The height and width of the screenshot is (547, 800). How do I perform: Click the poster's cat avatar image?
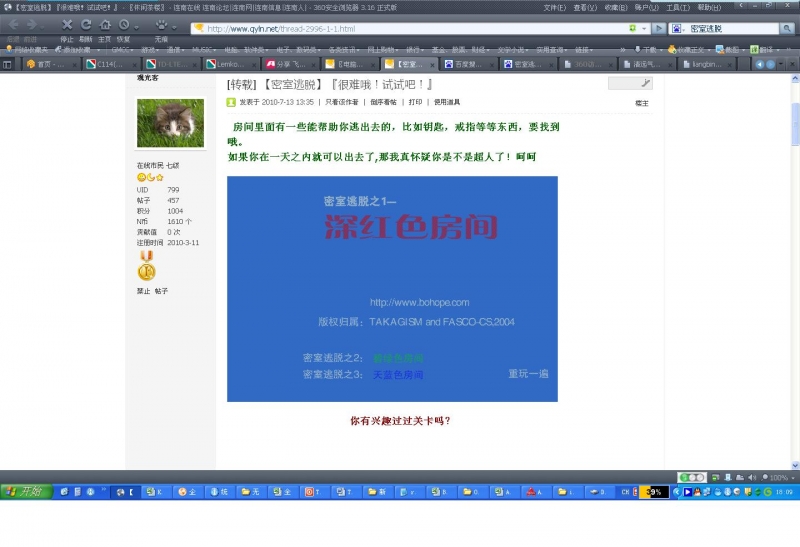pos(170,123)
